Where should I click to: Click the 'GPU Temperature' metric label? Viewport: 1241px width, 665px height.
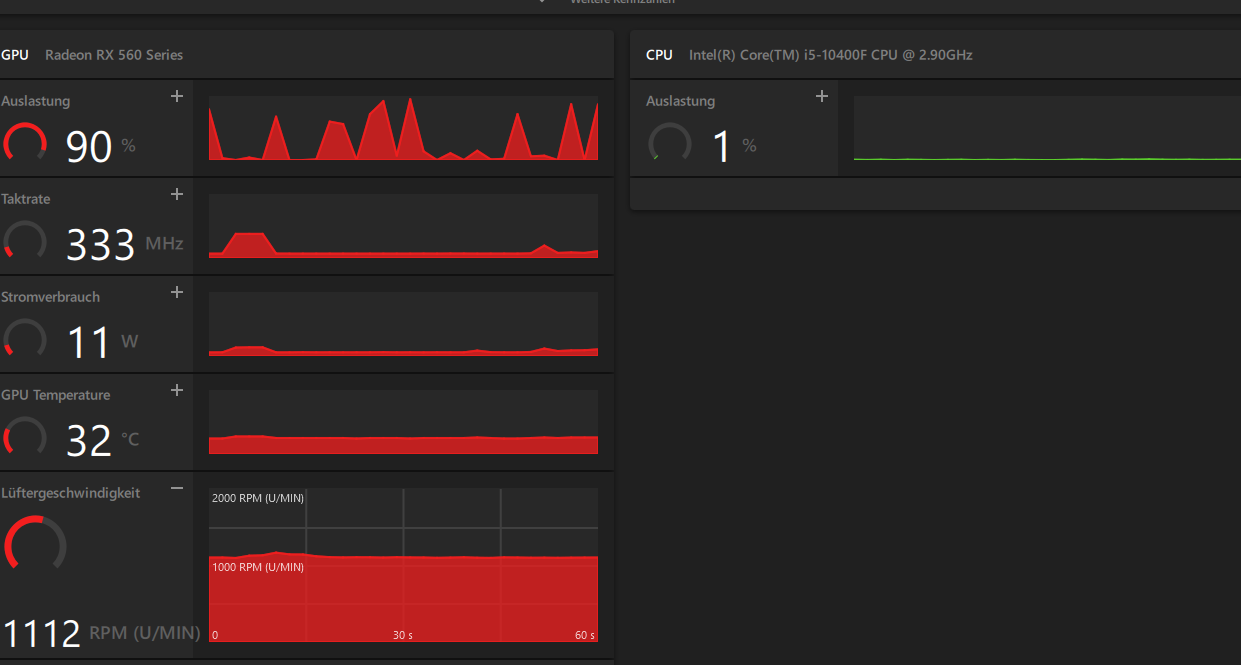point(56,395)
